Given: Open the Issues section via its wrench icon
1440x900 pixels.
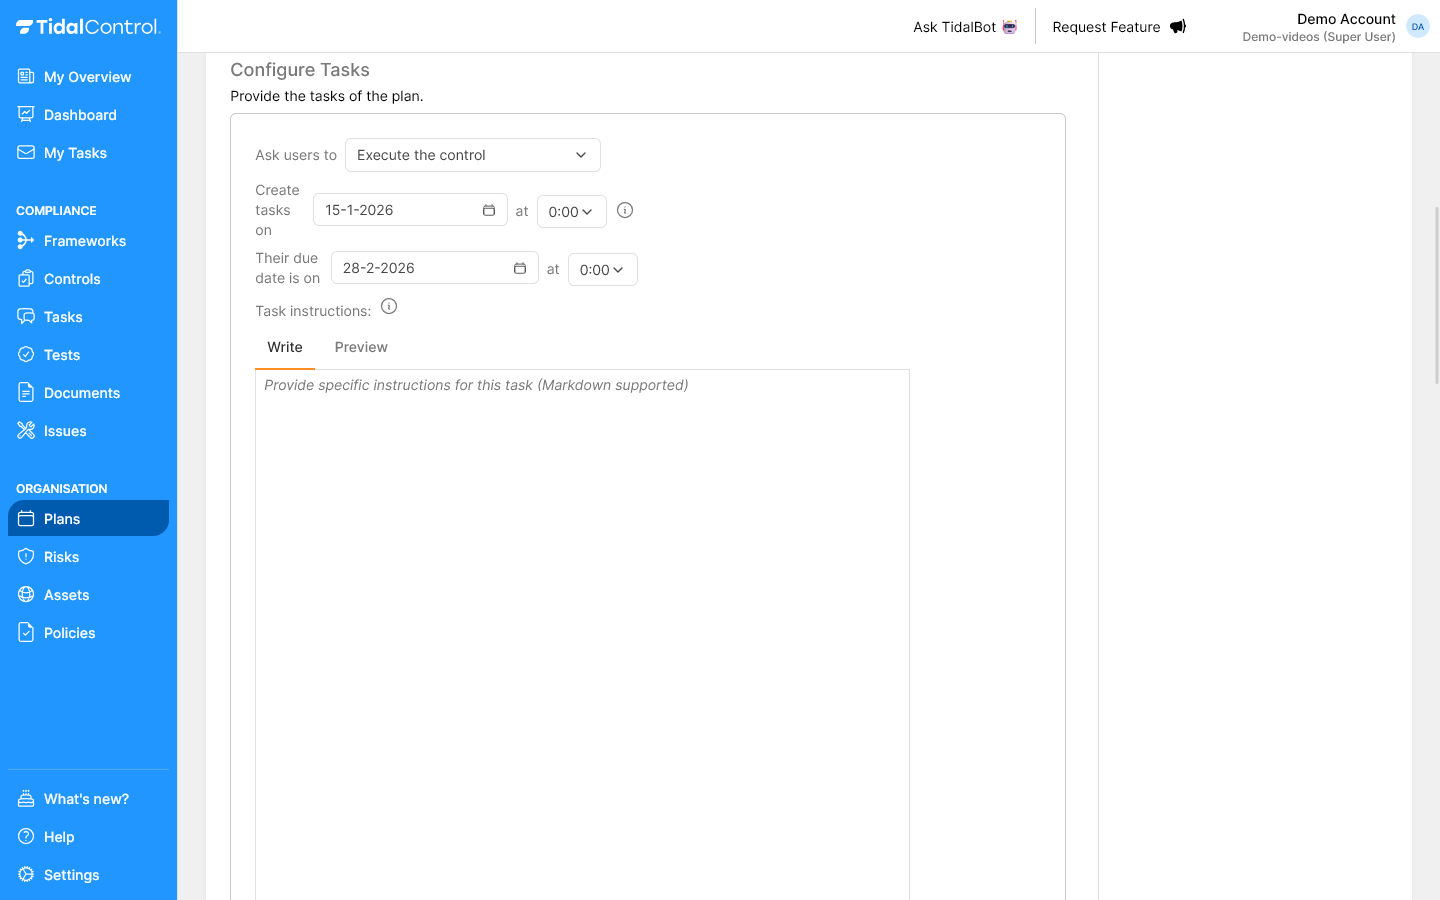Looking at the screenshot, I should coord(26,430).
